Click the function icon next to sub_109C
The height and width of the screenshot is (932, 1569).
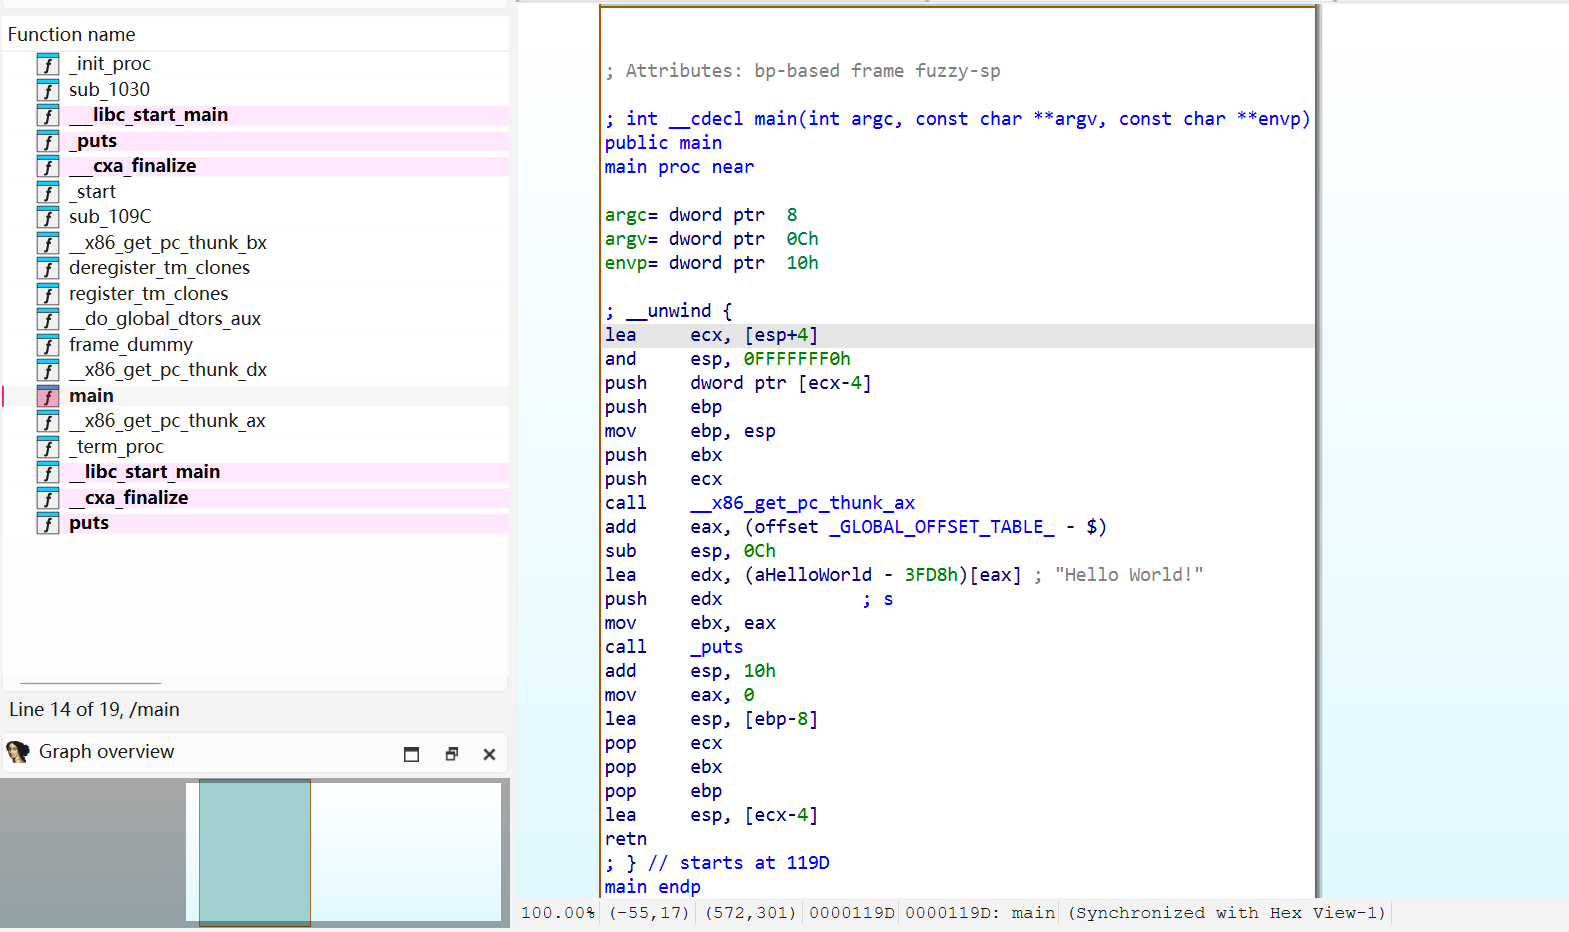pyautogui.click(x=48, y=217)
